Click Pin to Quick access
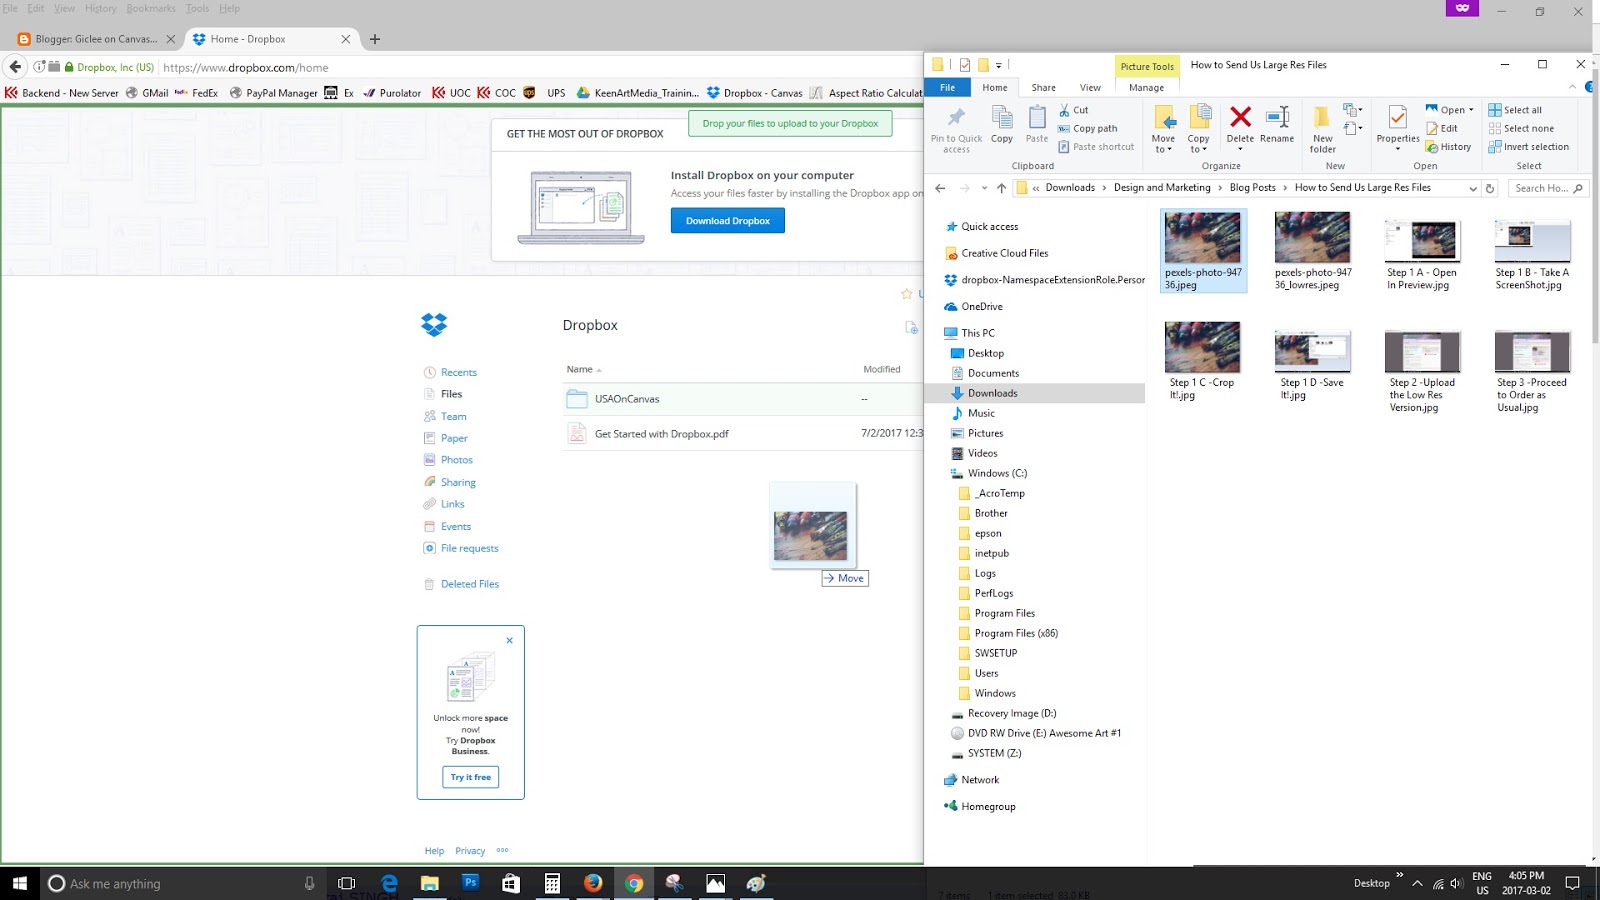 point(956,130)
